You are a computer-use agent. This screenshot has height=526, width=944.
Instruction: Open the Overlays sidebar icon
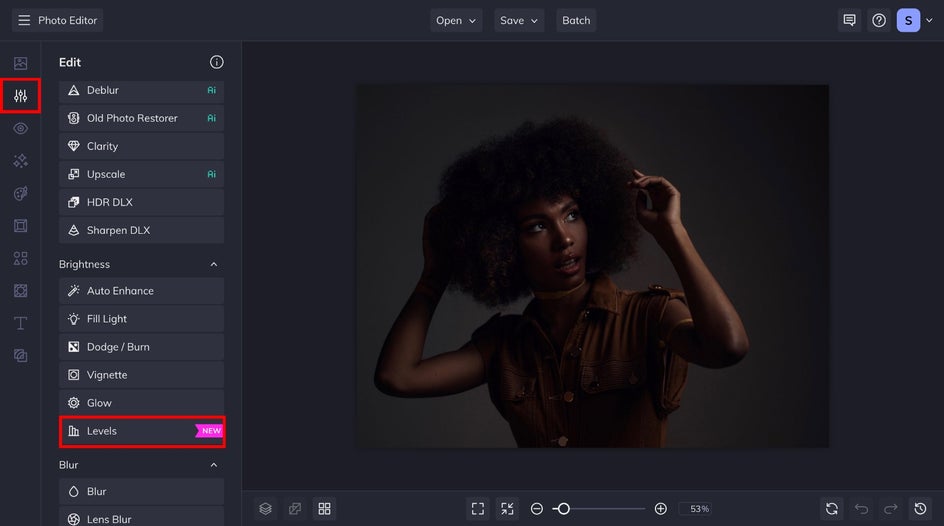[20, 291]
